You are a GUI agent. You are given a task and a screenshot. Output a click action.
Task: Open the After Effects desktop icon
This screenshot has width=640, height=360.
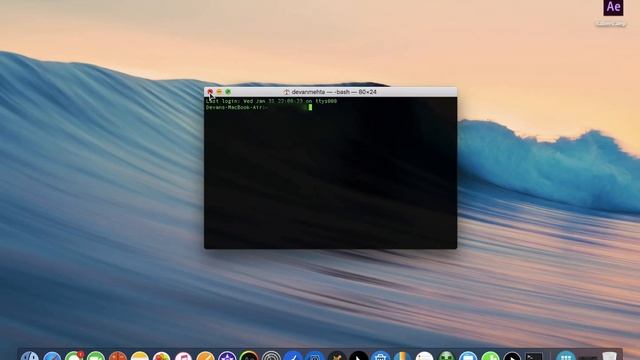pyautogui.click(x=613, y=7)
